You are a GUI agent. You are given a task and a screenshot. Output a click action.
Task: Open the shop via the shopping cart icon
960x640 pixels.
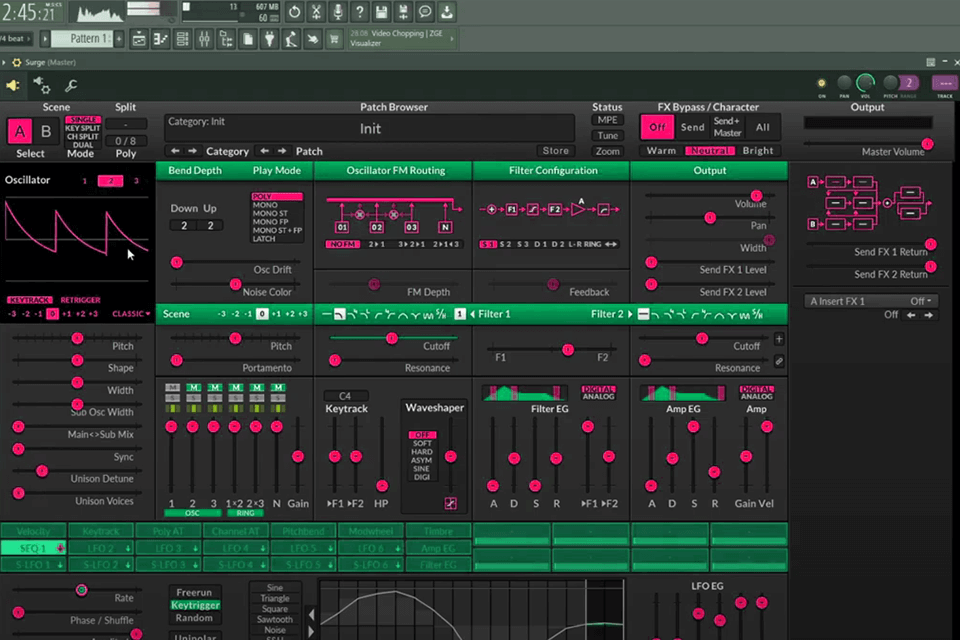click(x=332, y=37)
